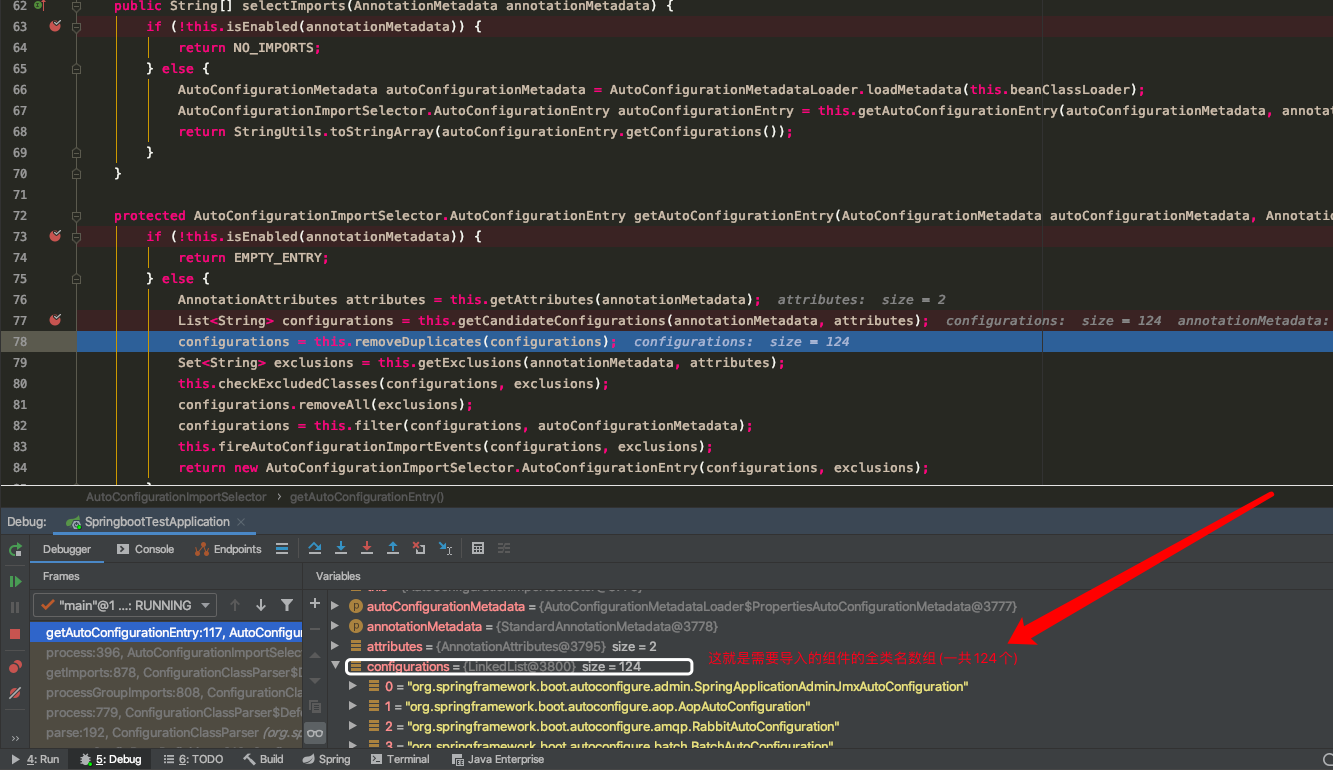Click the Run to Cursor icon

tap(446, 548)
